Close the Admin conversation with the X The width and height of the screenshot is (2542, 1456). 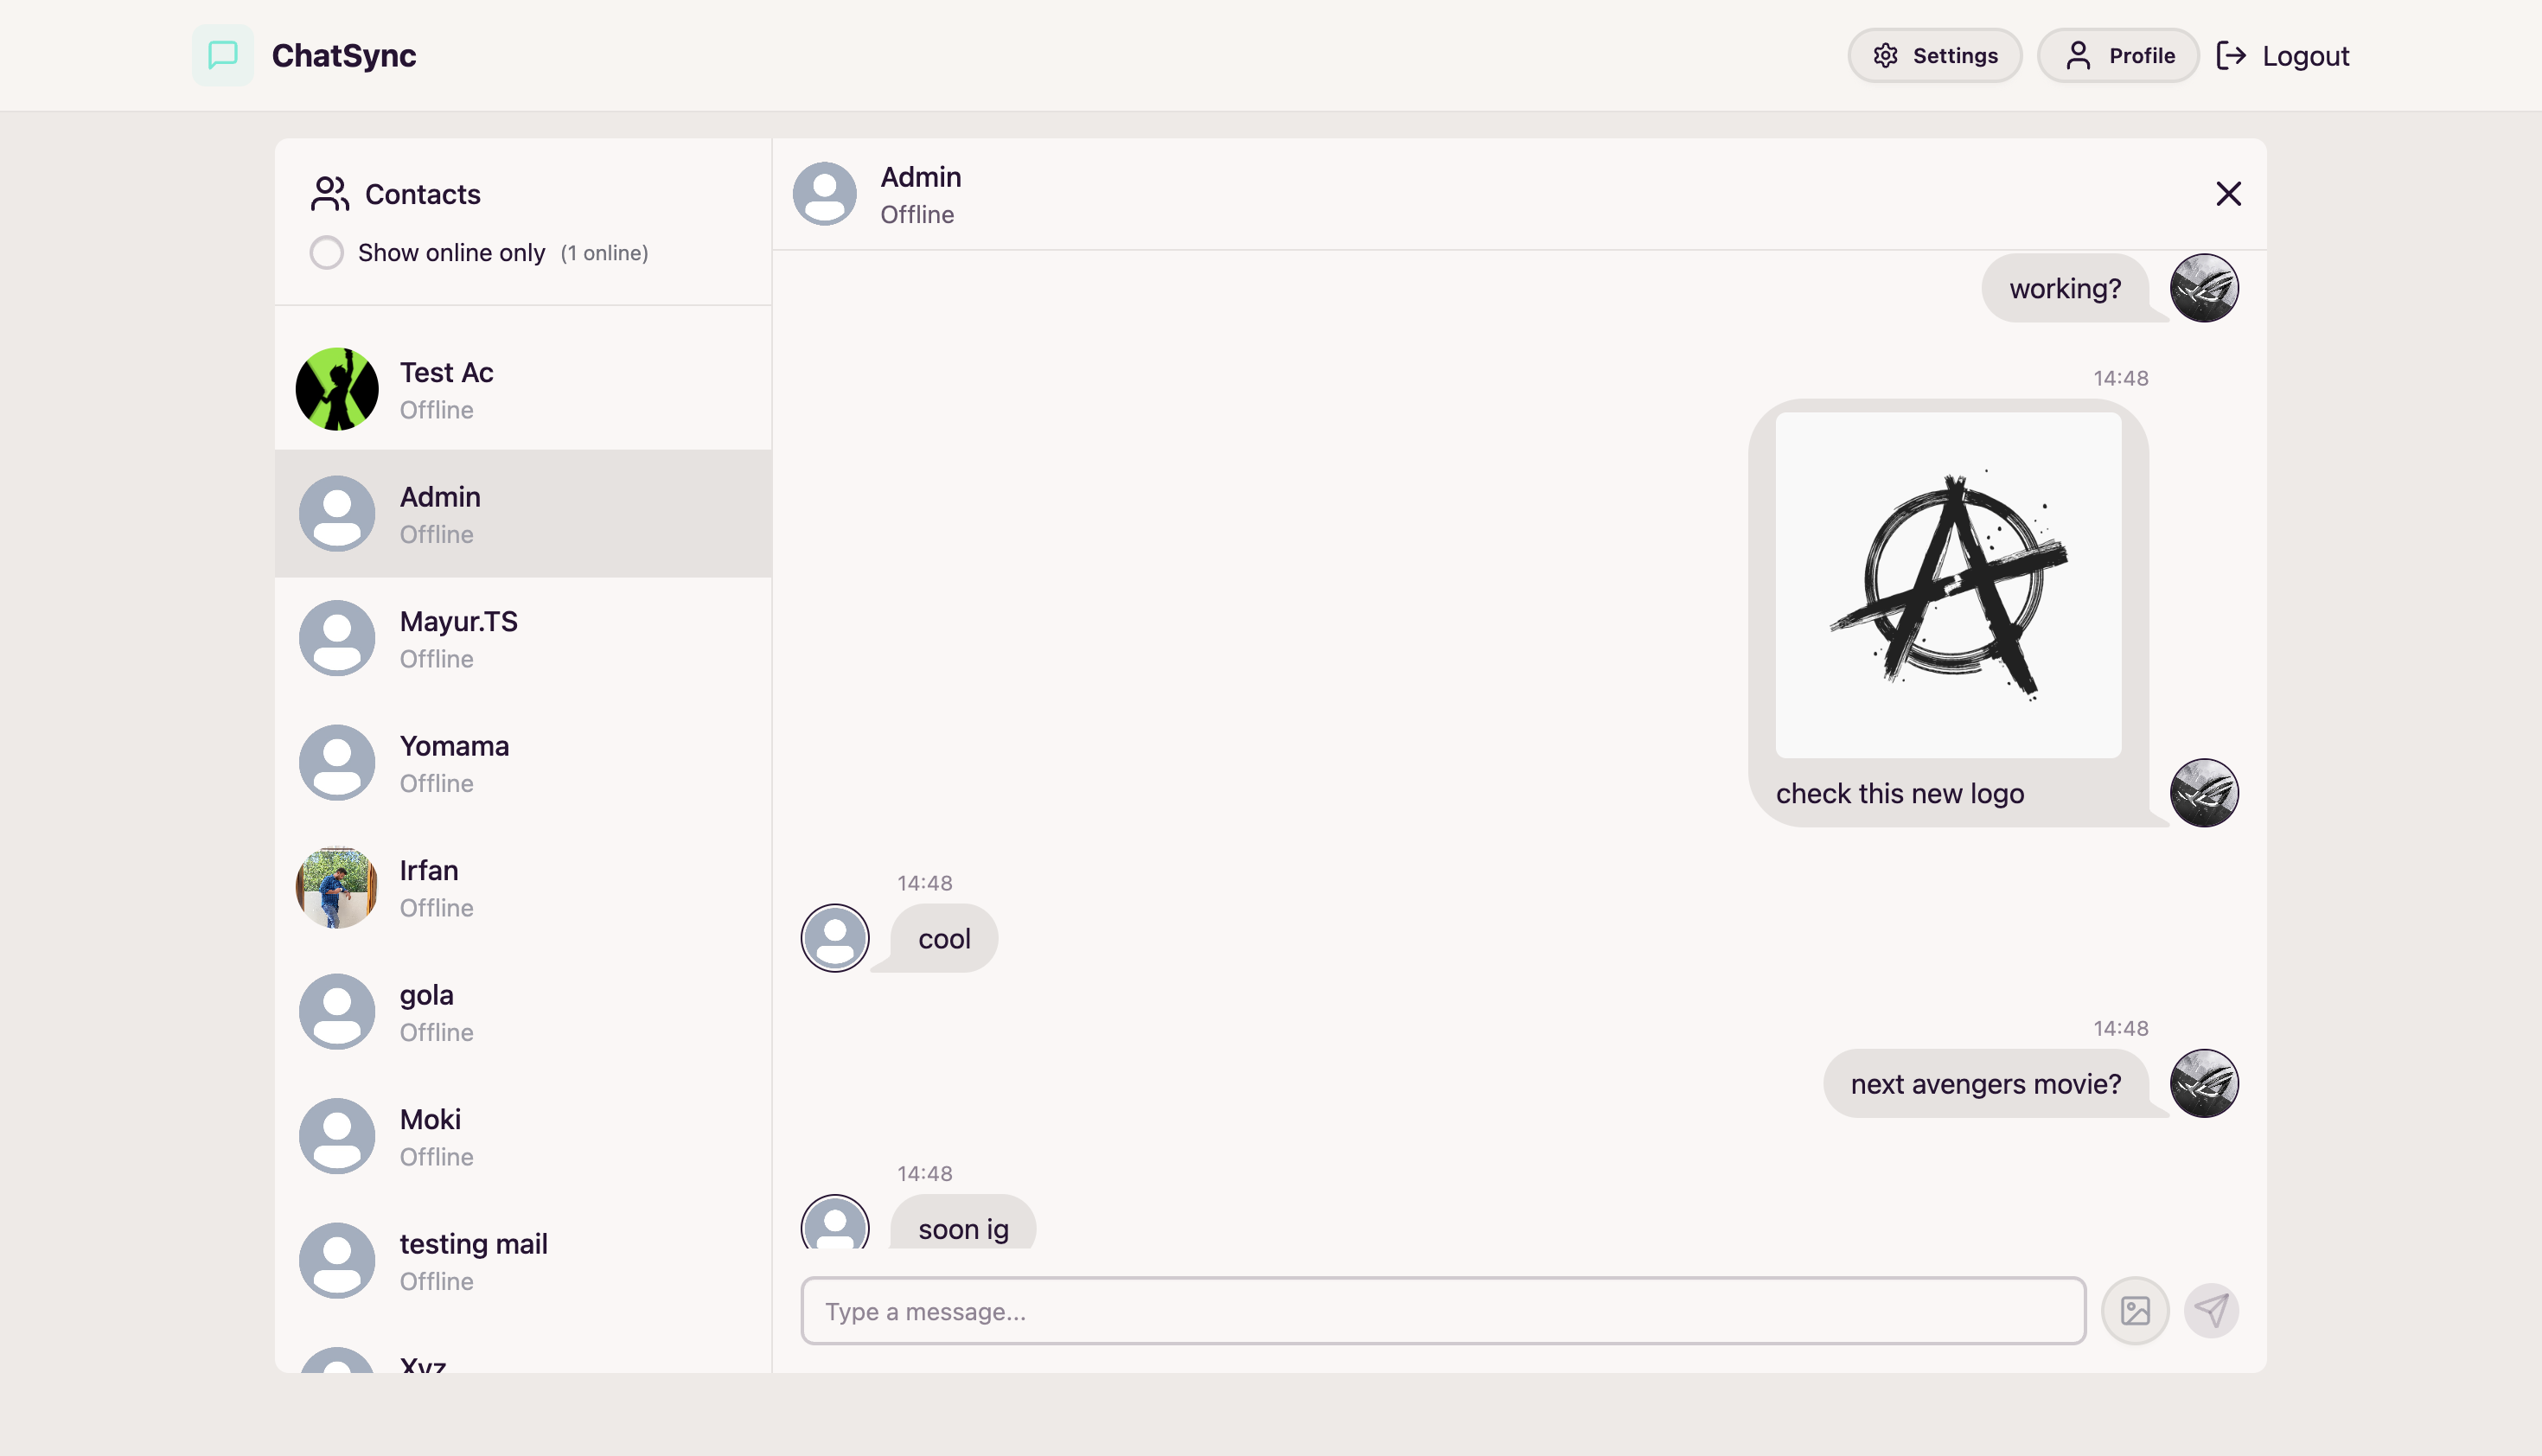[2229, 193]
